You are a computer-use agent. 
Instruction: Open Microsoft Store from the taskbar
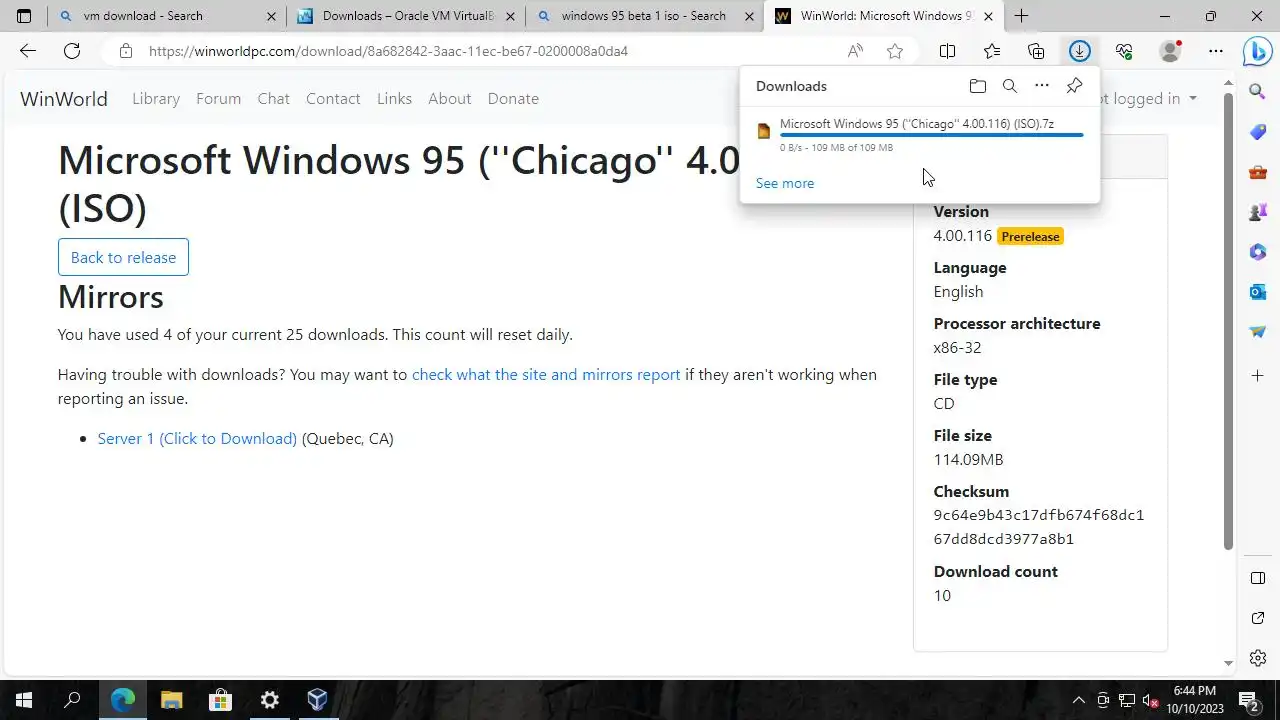click(220, 700)
